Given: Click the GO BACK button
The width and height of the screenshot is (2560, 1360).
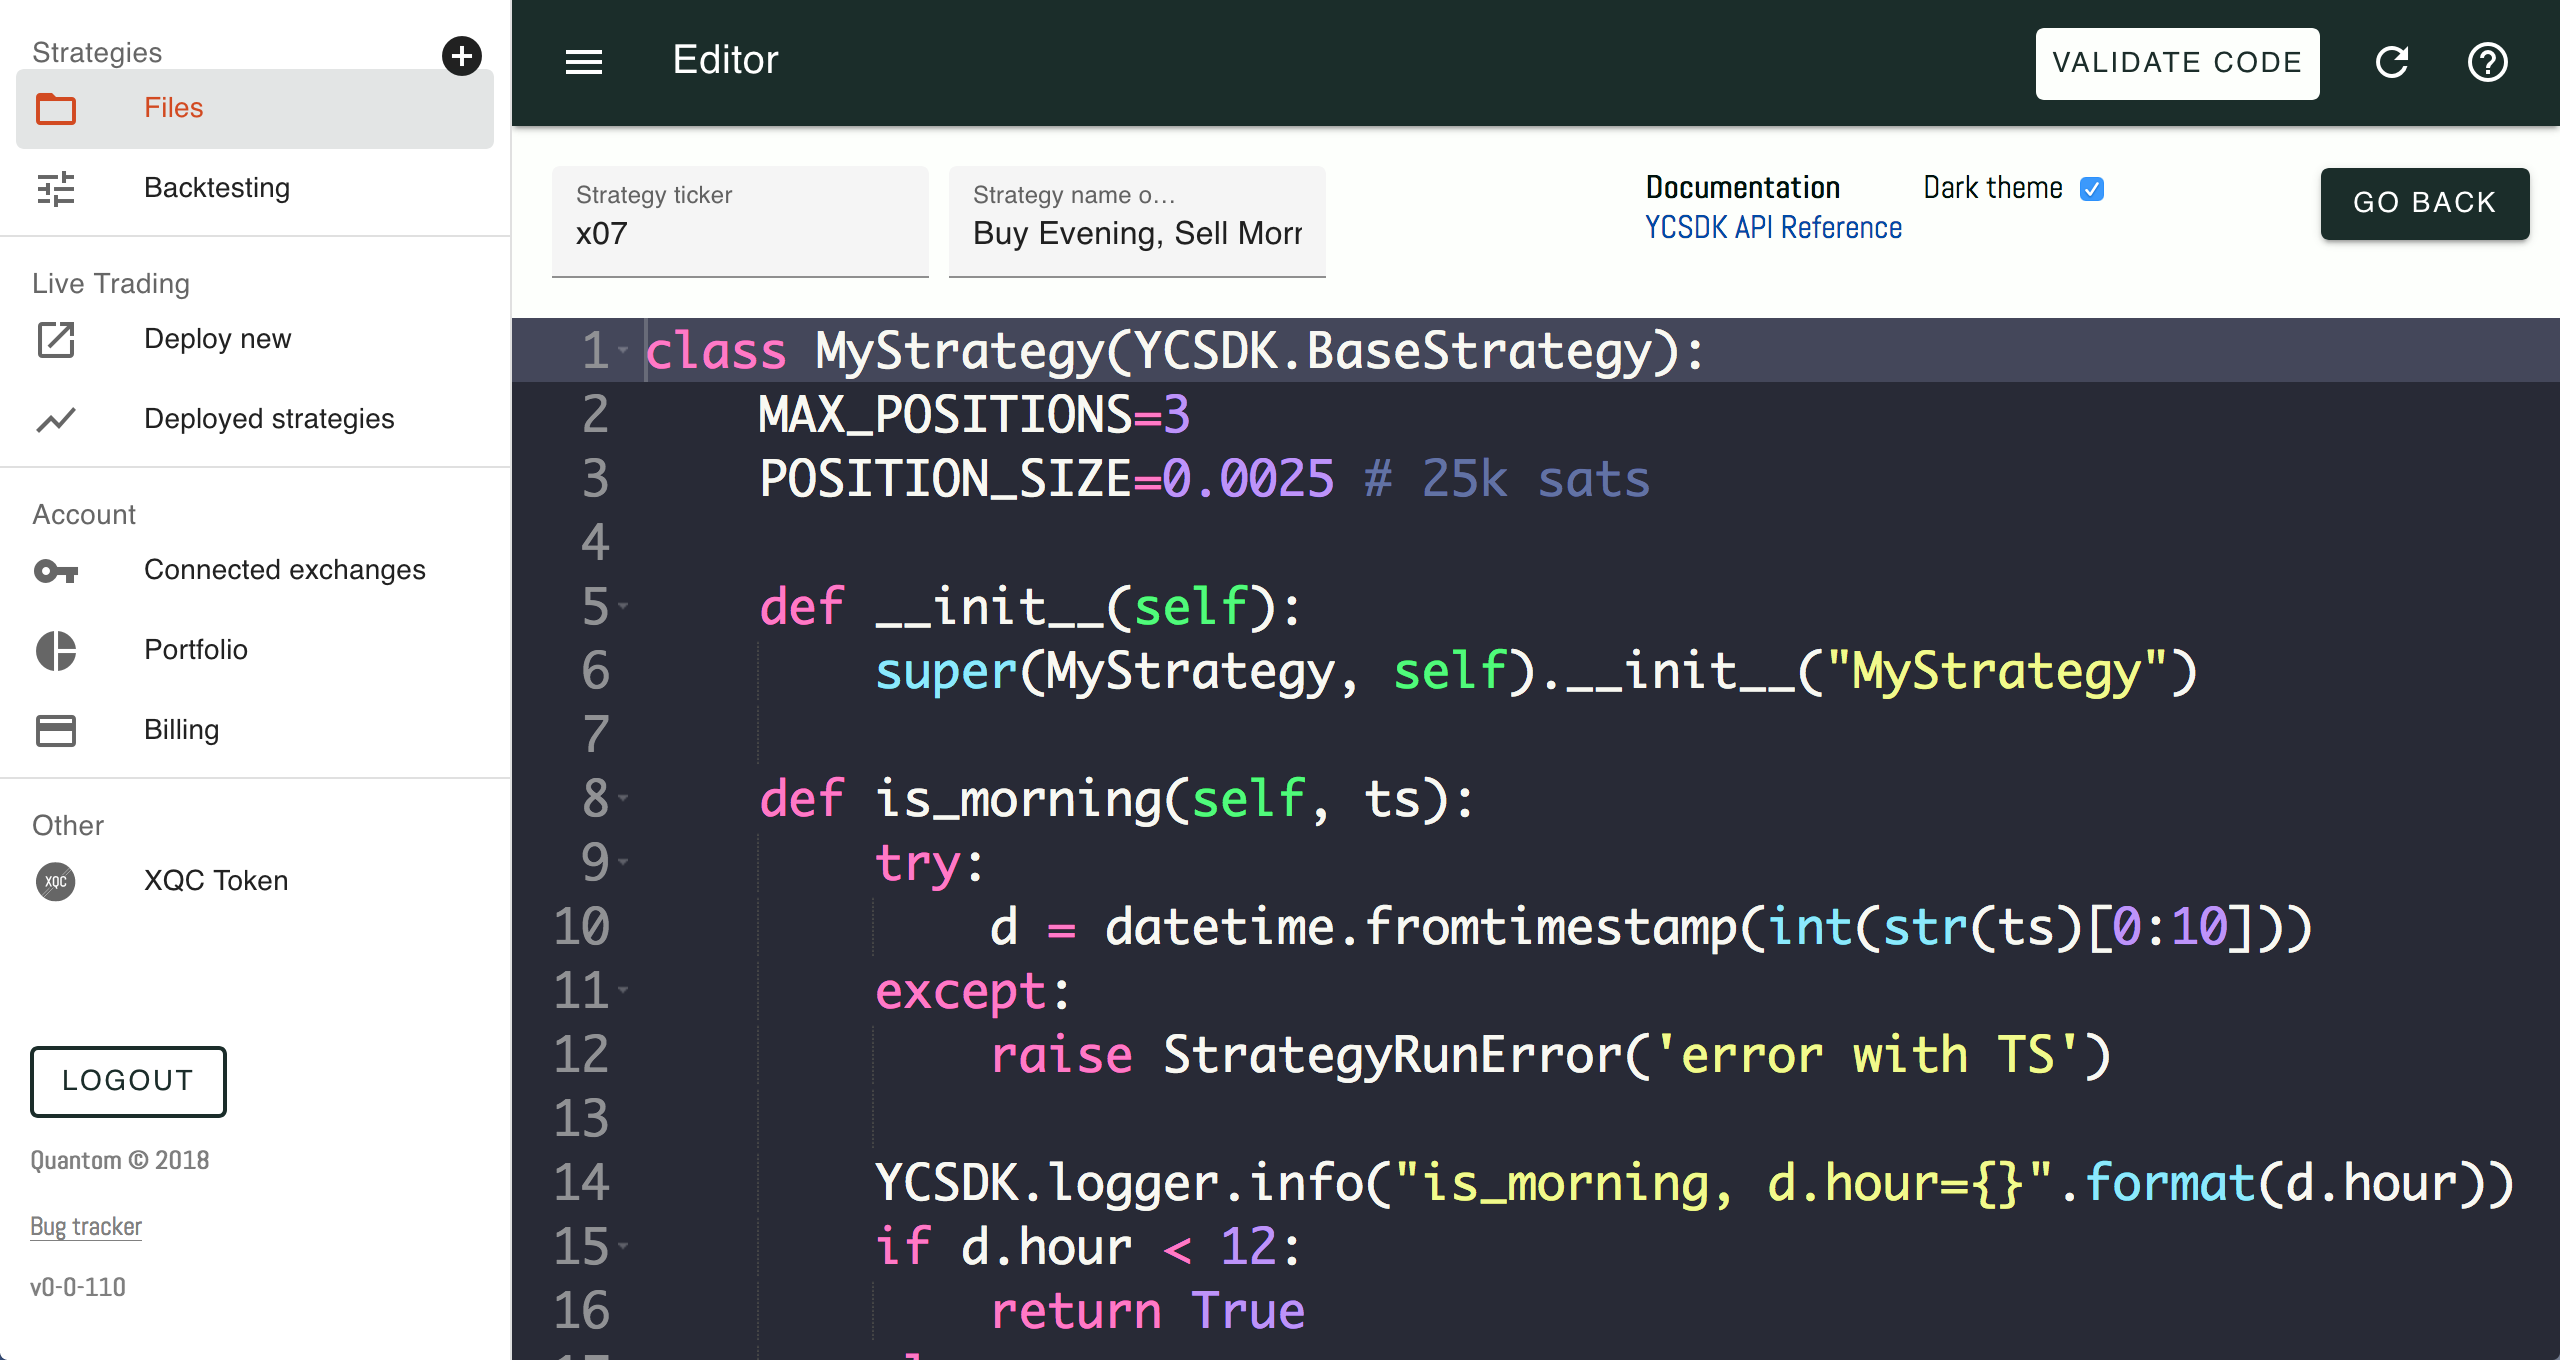Looking at the screenshot, I should click(x=2425, y=203).
